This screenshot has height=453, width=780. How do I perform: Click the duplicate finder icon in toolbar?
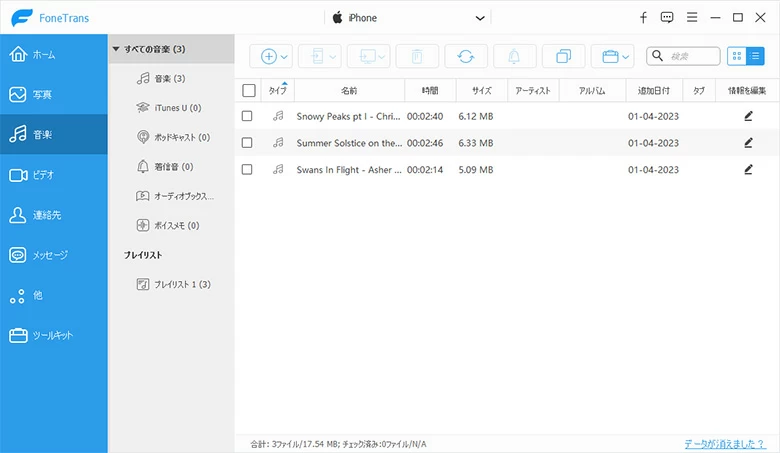click(563, 56)
